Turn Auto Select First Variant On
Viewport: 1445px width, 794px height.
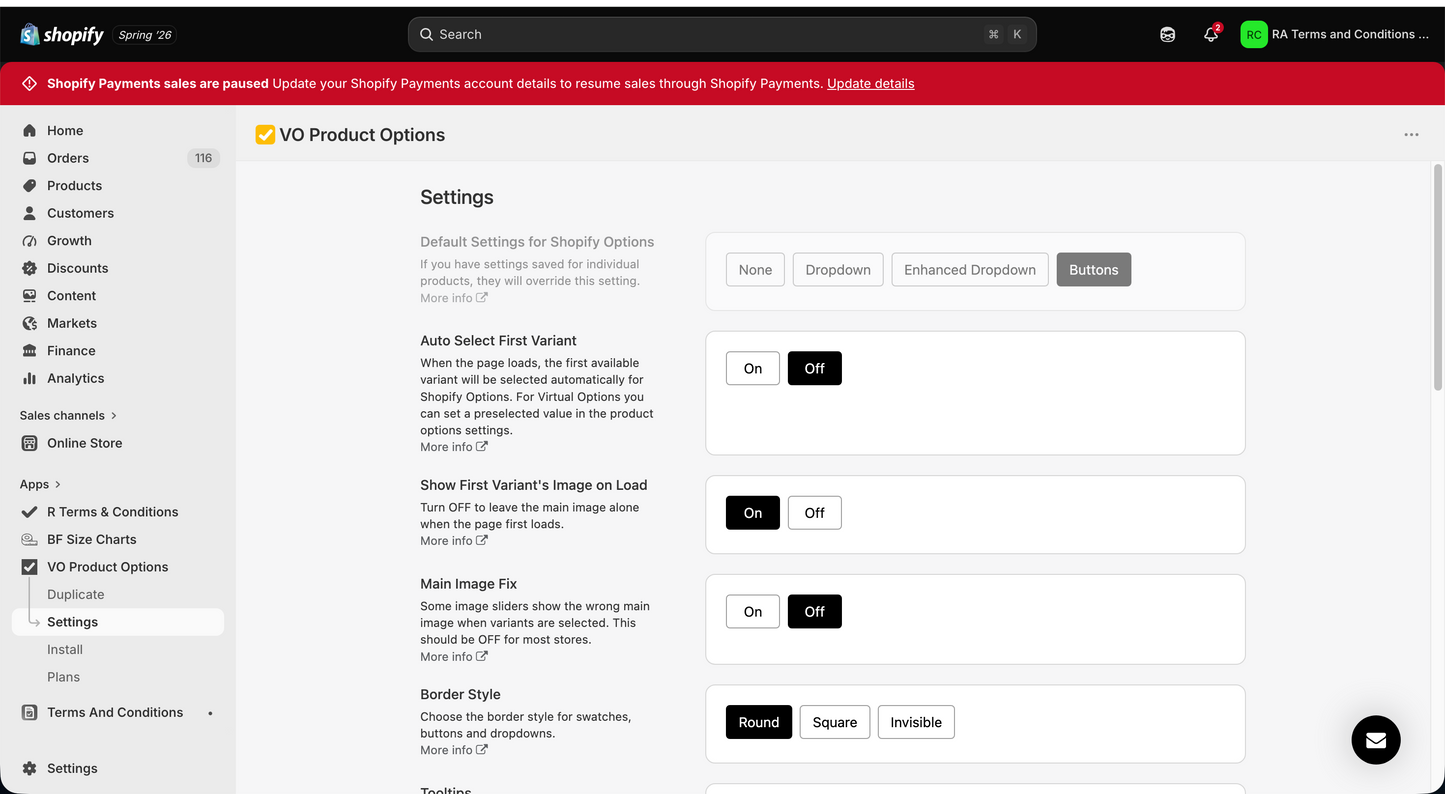click(753, 368)
